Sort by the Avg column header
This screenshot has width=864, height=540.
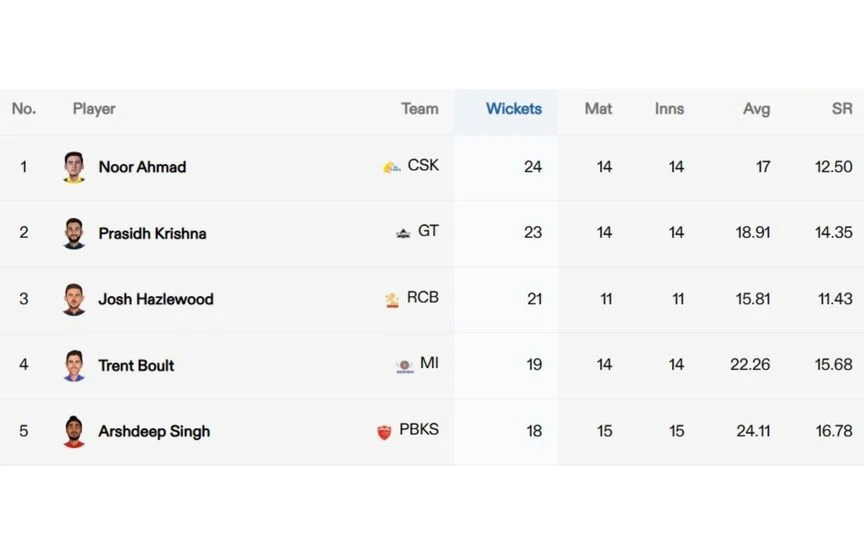click(756, 109)
